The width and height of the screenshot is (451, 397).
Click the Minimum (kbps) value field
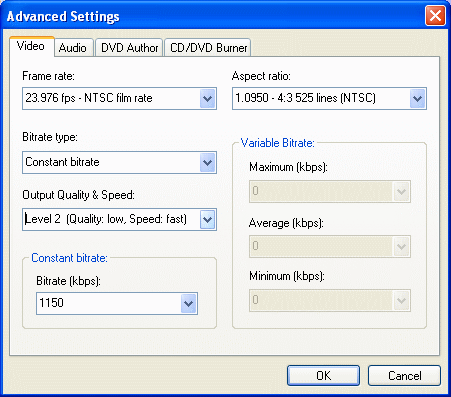330,301
